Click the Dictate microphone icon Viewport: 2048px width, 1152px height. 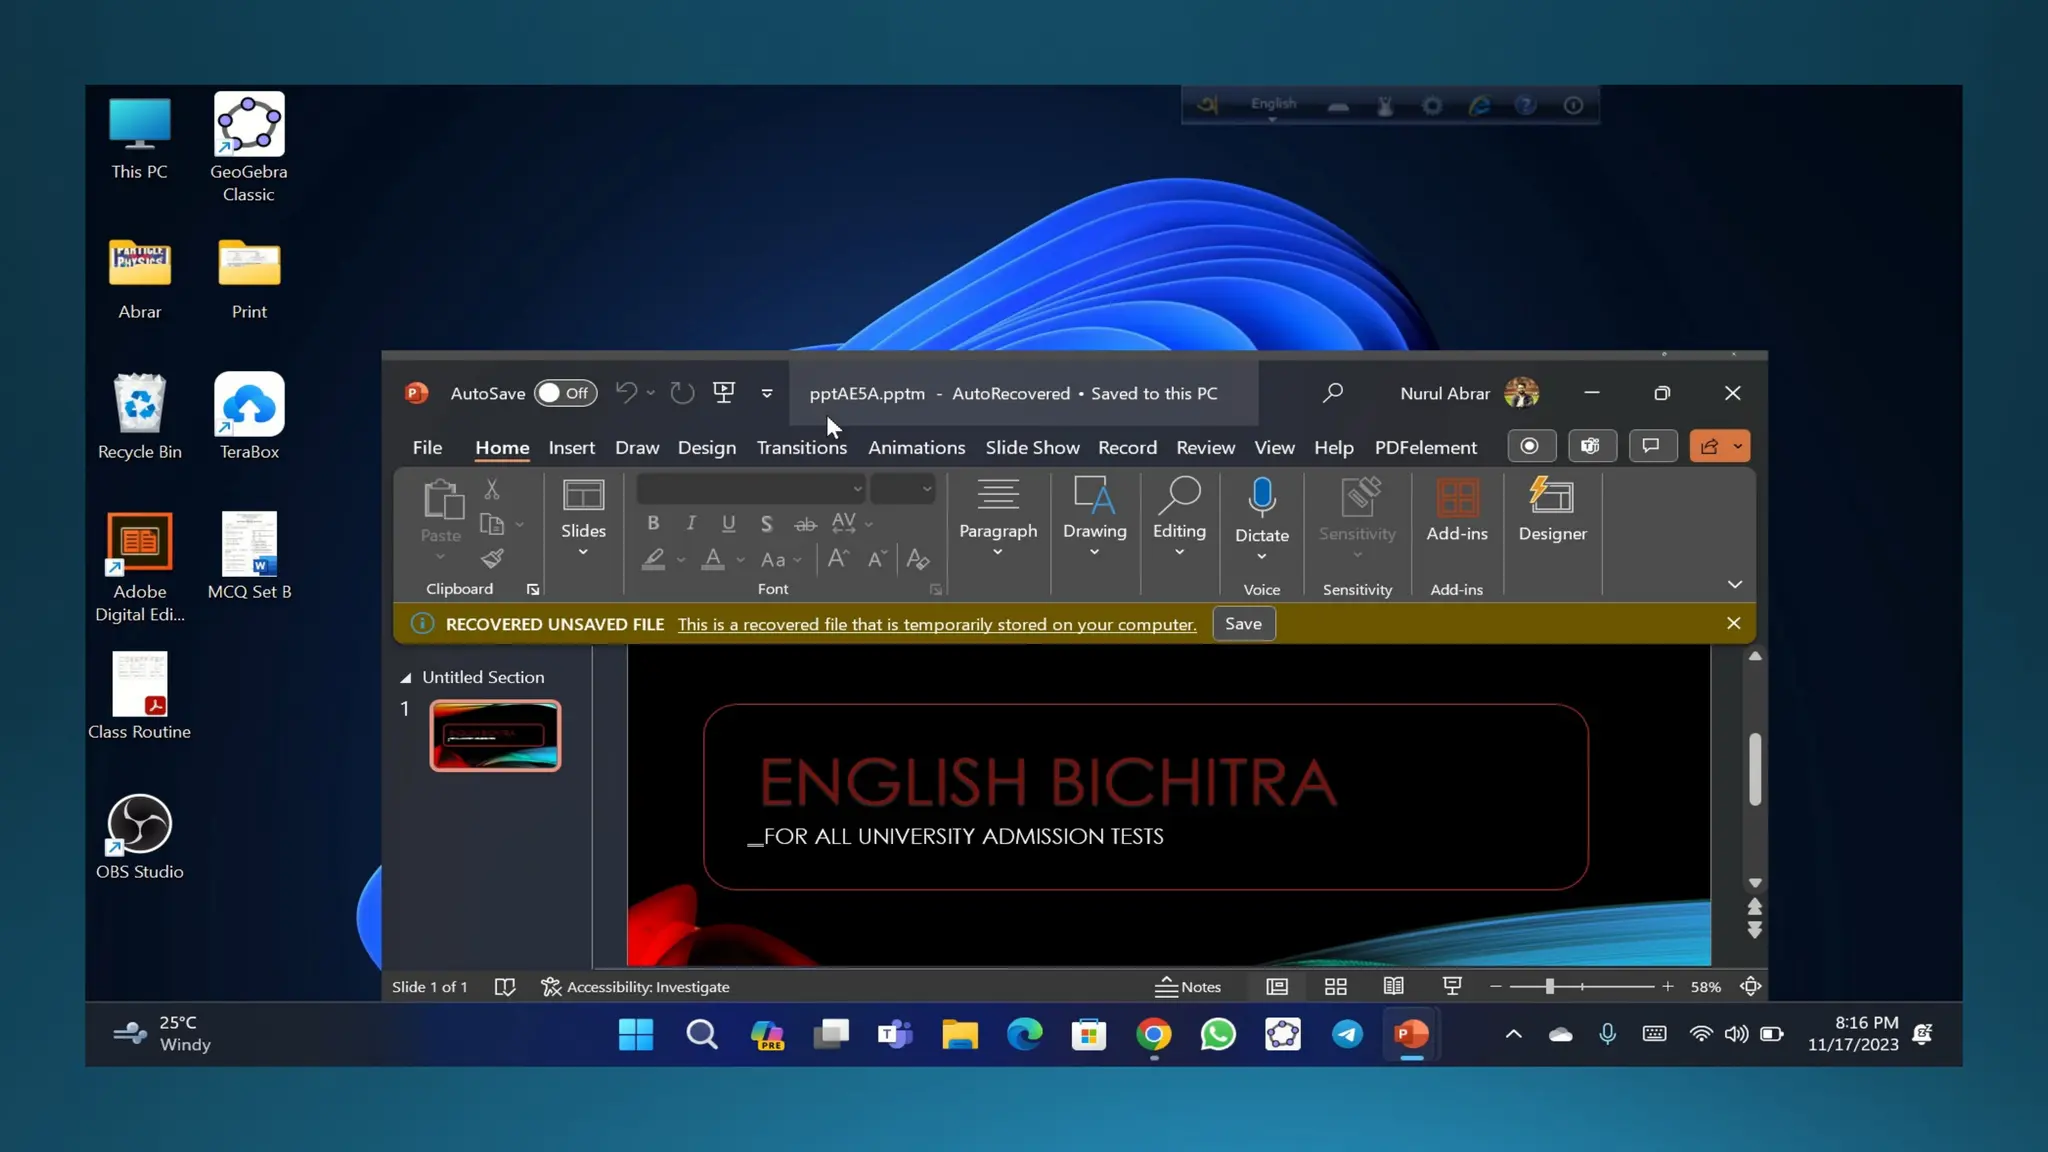pyautogui.click(x=1261, y=497)
